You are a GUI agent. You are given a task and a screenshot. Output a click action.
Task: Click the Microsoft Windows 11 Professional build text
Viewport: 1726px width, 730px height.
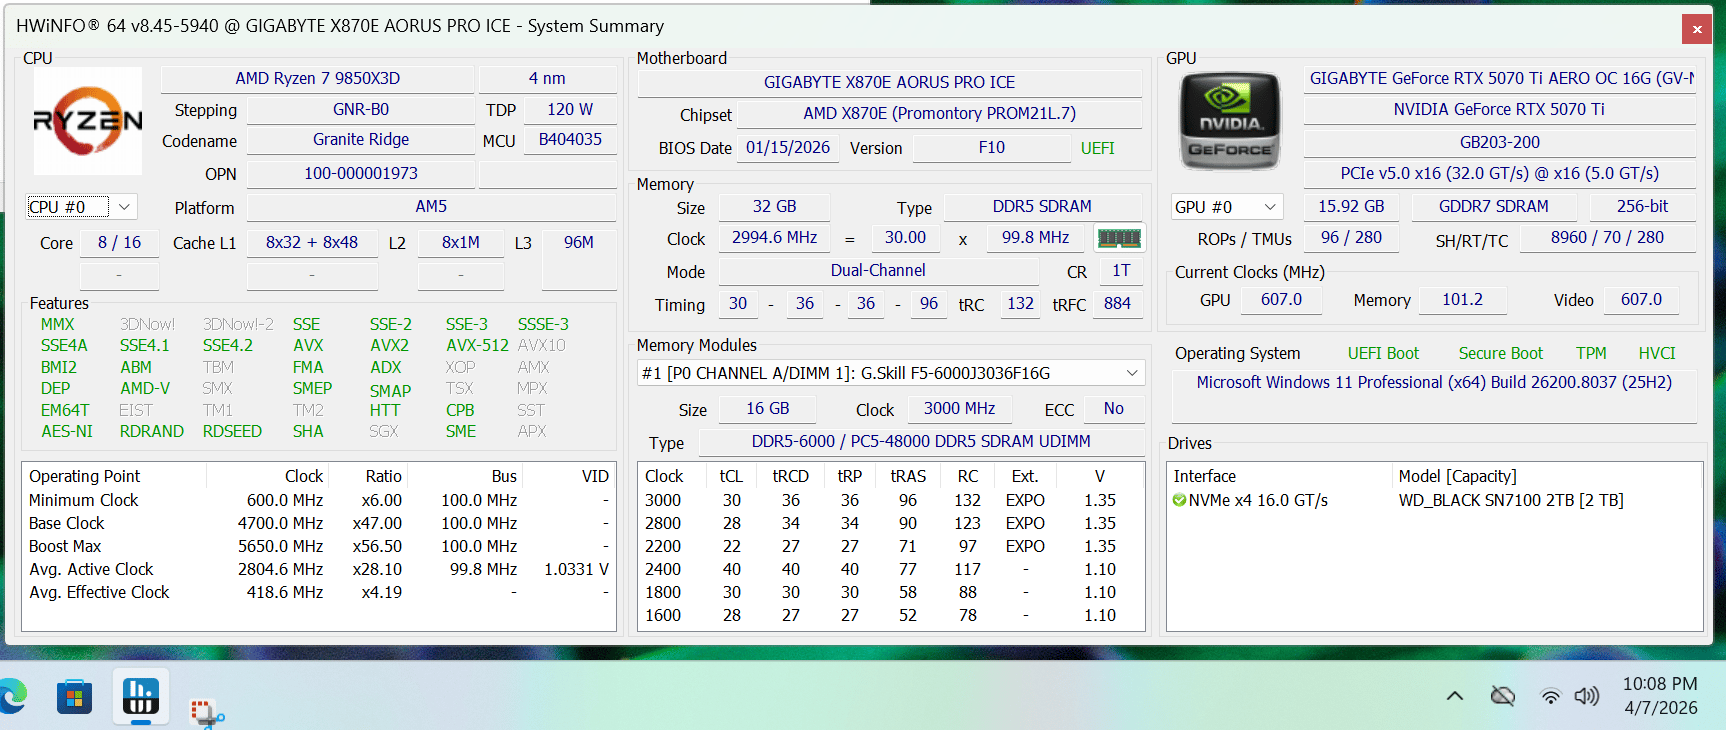pyautogui.click(x=1434, y=382)
